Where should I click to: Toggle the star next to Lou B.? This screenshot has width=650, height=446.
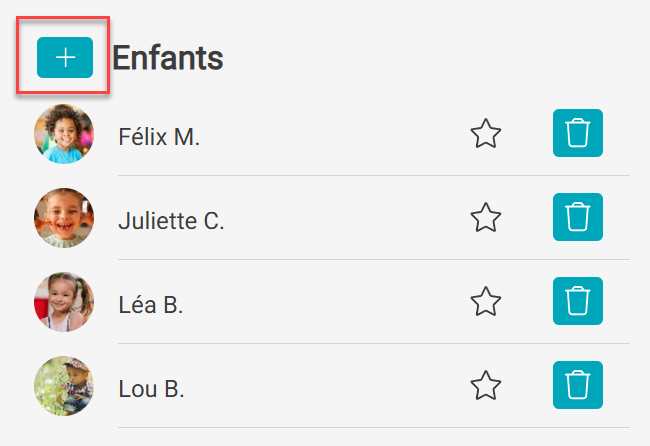pos(486,385)
